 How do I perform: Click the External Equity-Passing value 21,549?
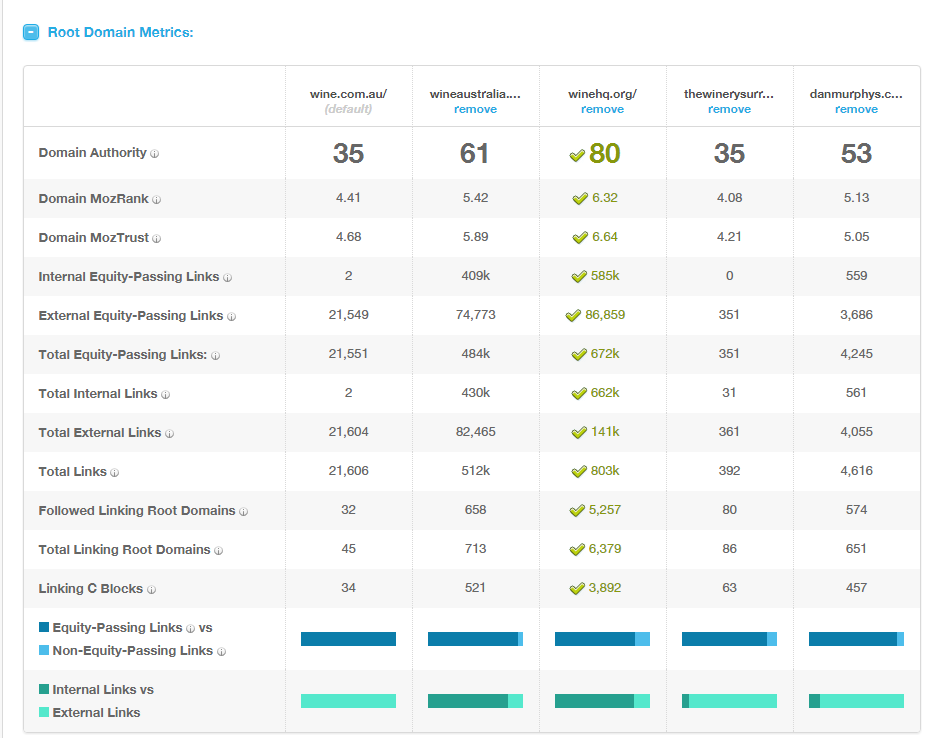(x=349, y=315)
